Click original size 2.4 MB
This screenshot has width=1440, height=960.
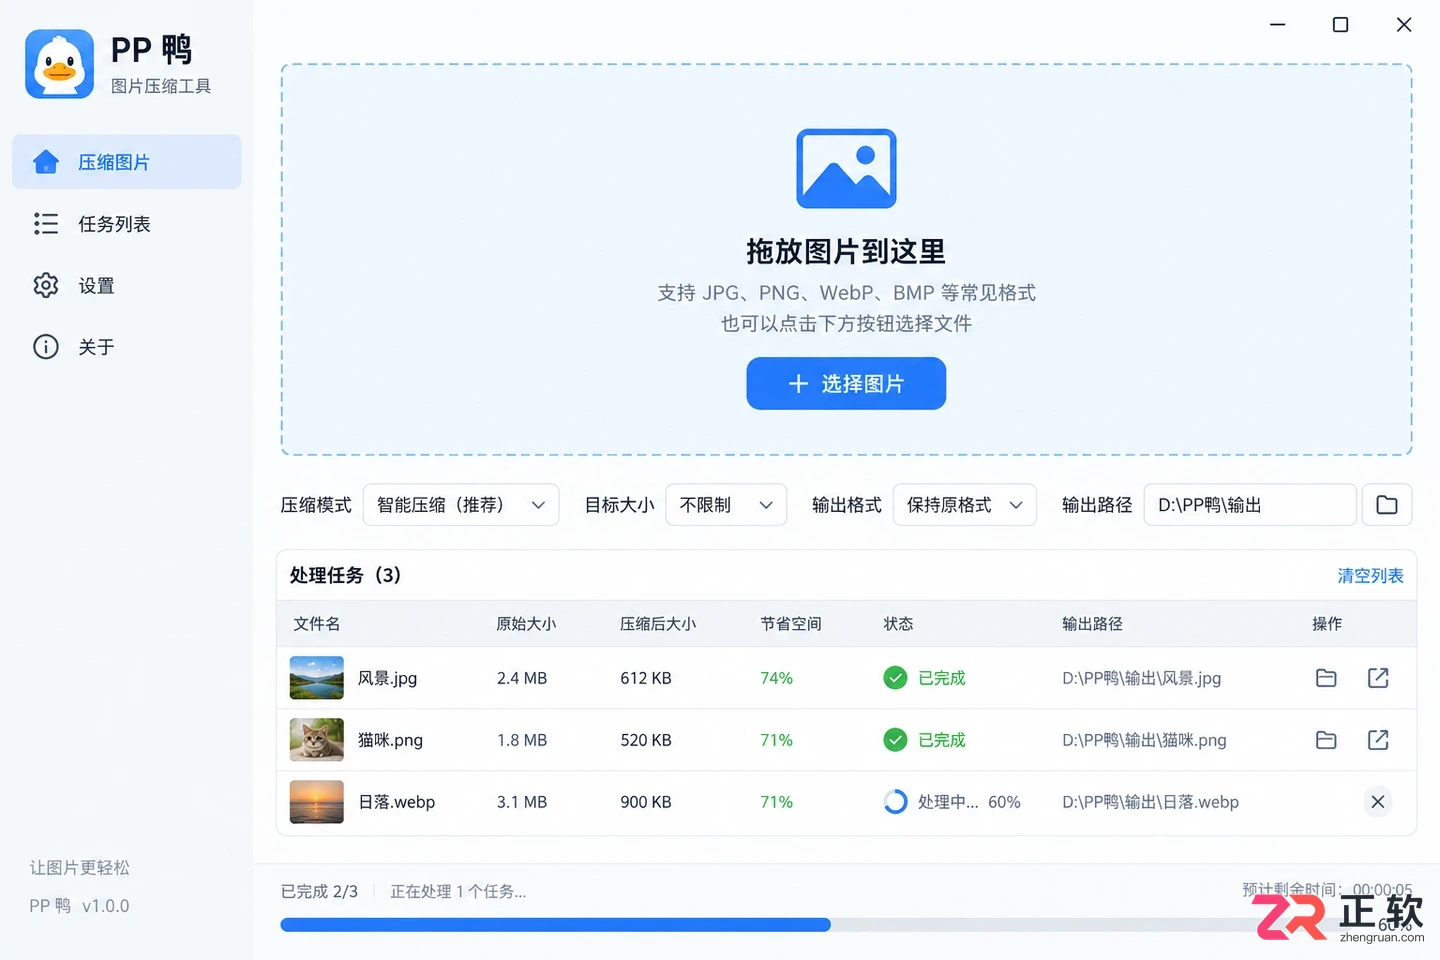pyautogui.click(x=522, y=678)
